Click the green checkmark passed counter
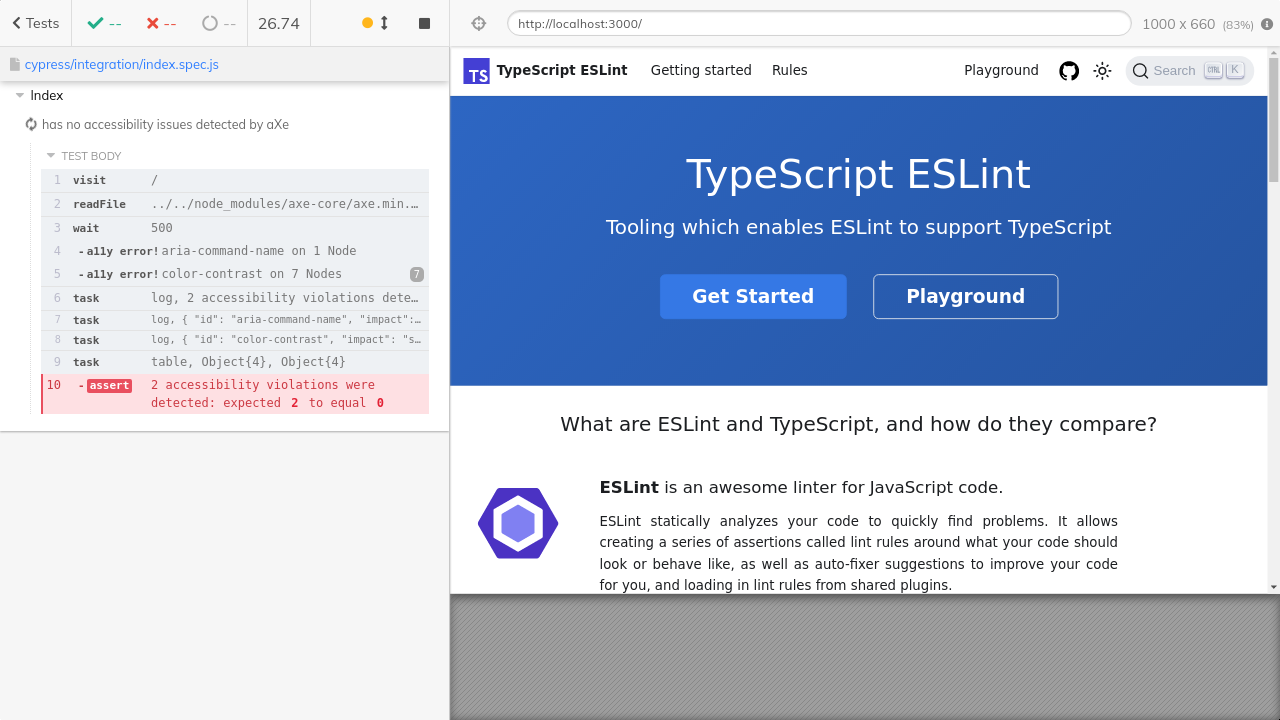The height and width of the screenshot is (720, 1280). pyautogui.click(x=104, y=23)
